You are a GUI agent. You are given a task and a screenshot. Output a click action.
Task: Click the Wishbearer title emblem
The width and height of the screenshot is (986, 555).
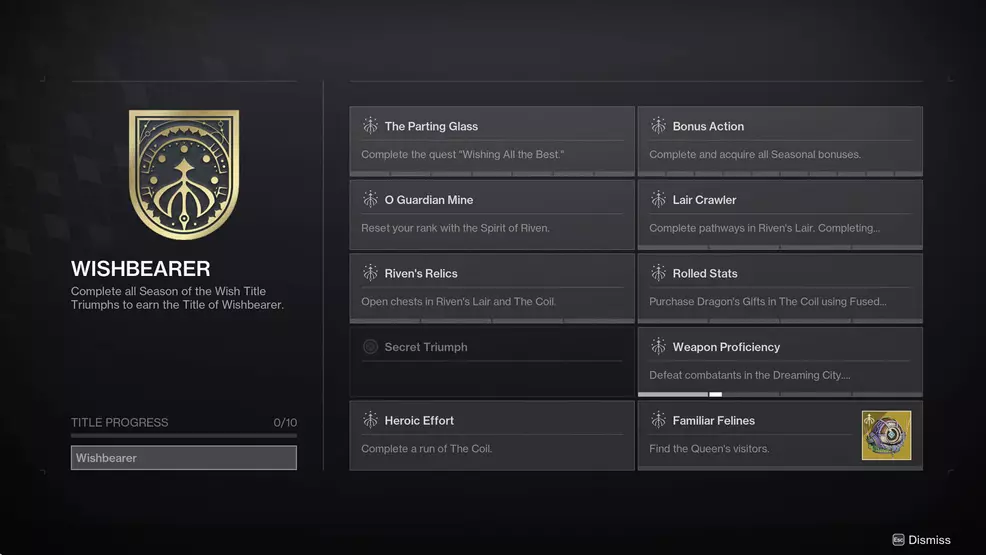[x=184, y=175]
